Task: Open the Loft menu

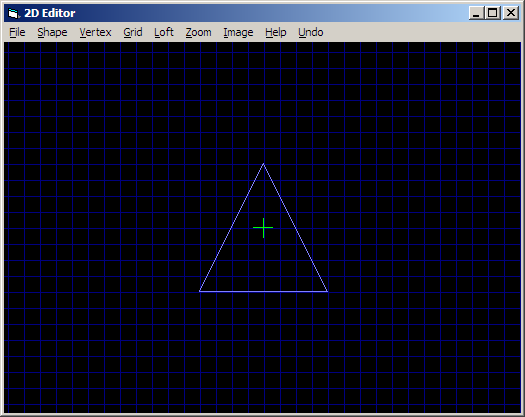Action: click(164, 32)
